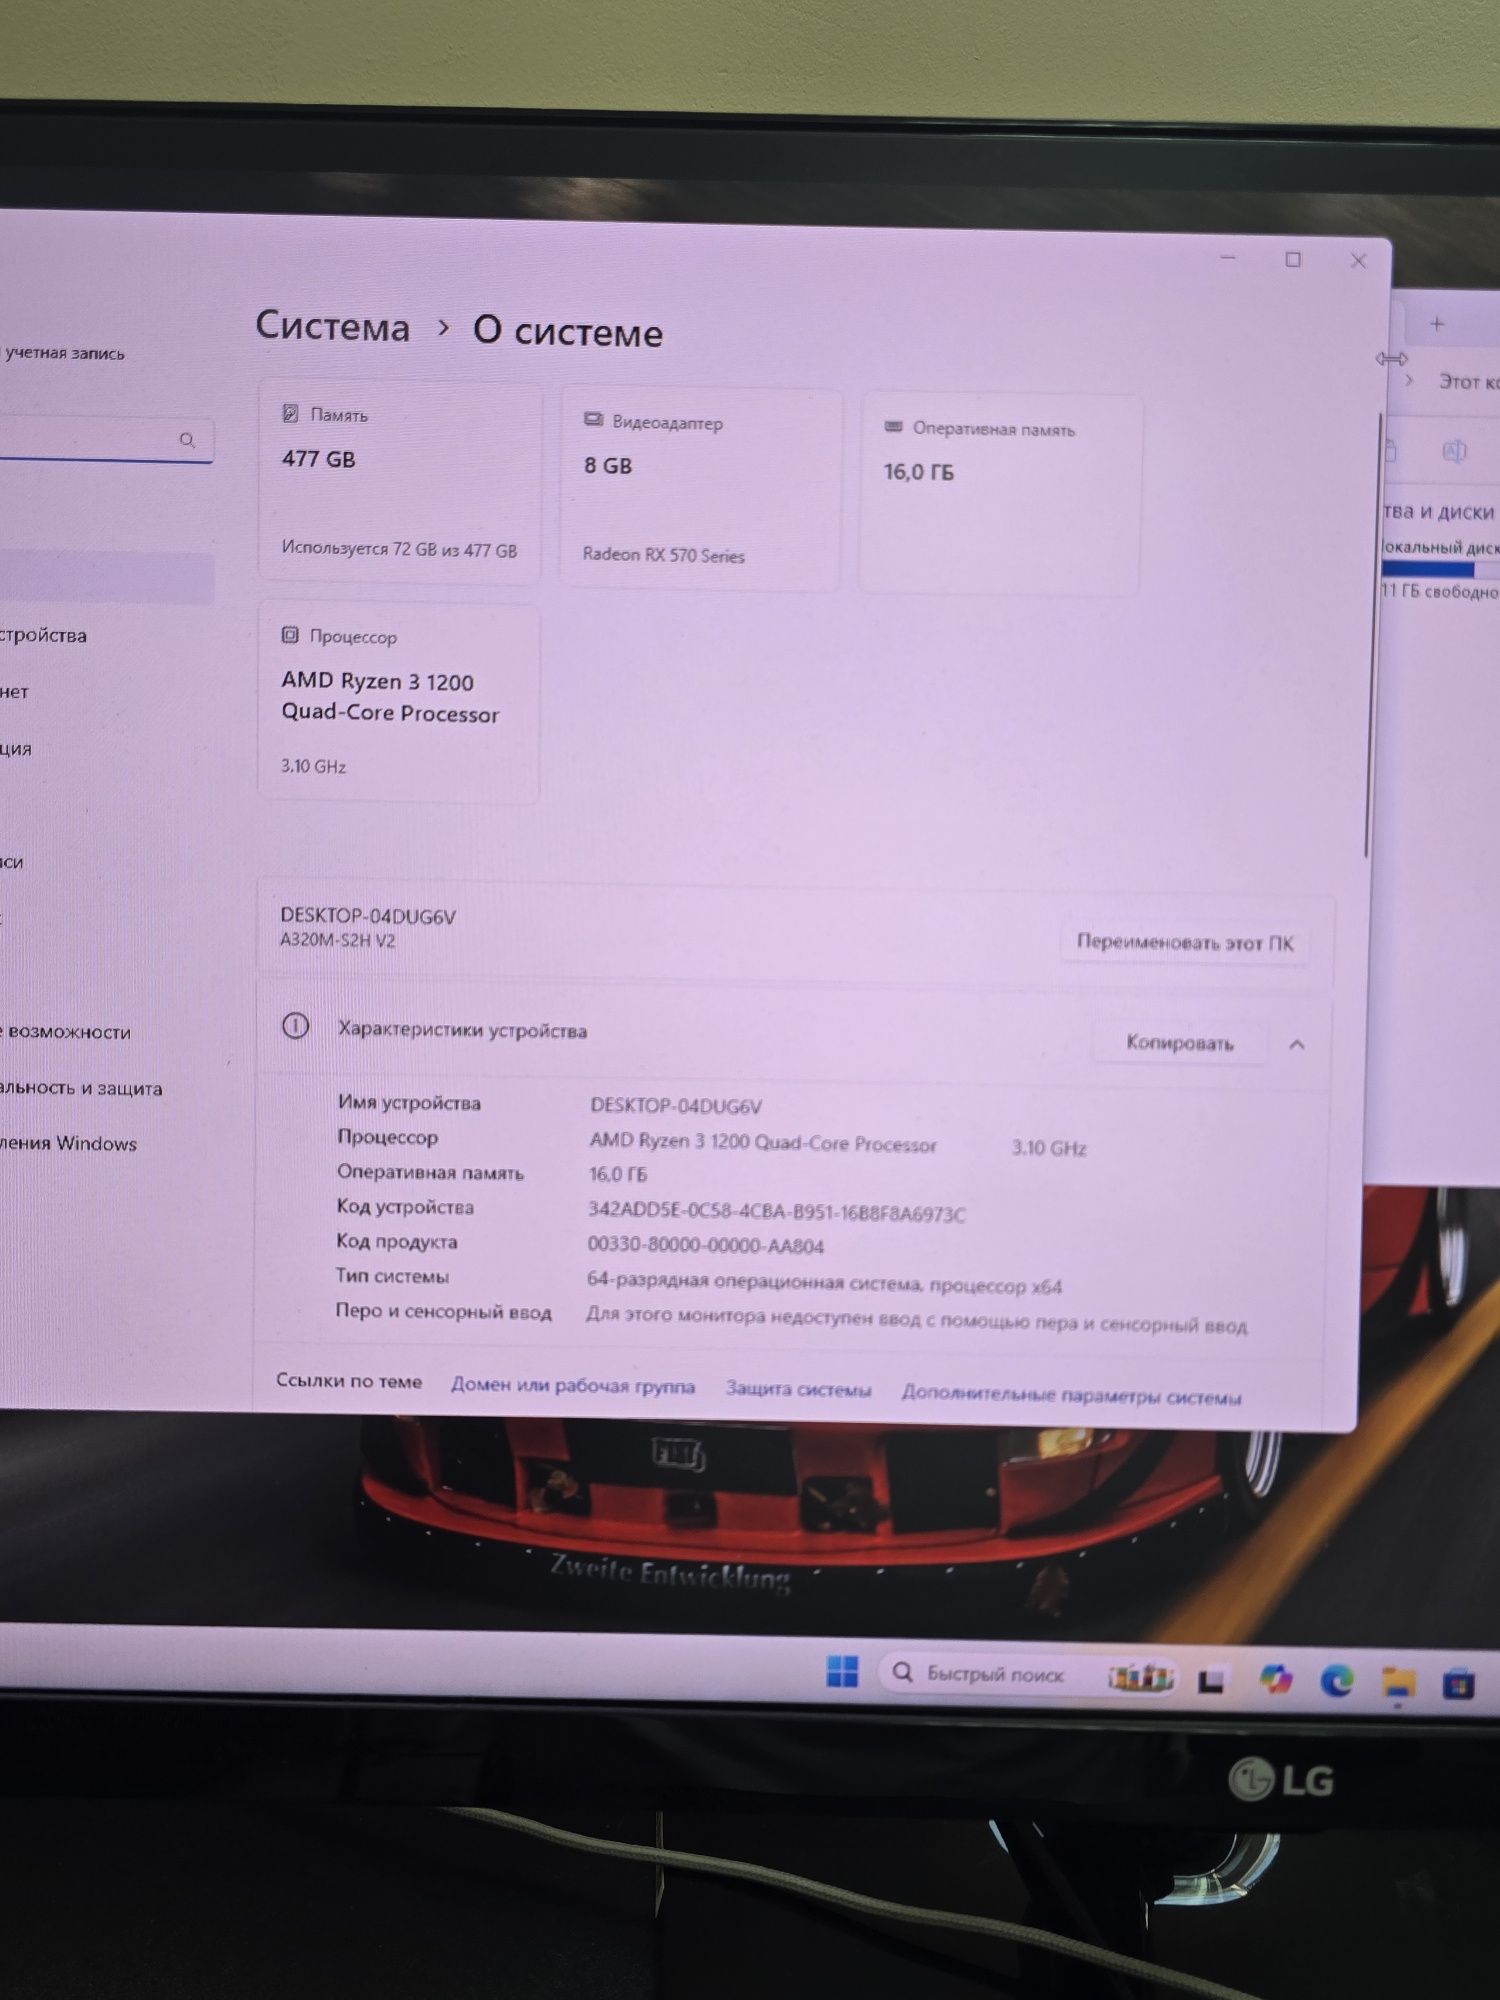Click the 'О системе' page heading
The image size is (1500, 2000).
click(x=567, y=332)
